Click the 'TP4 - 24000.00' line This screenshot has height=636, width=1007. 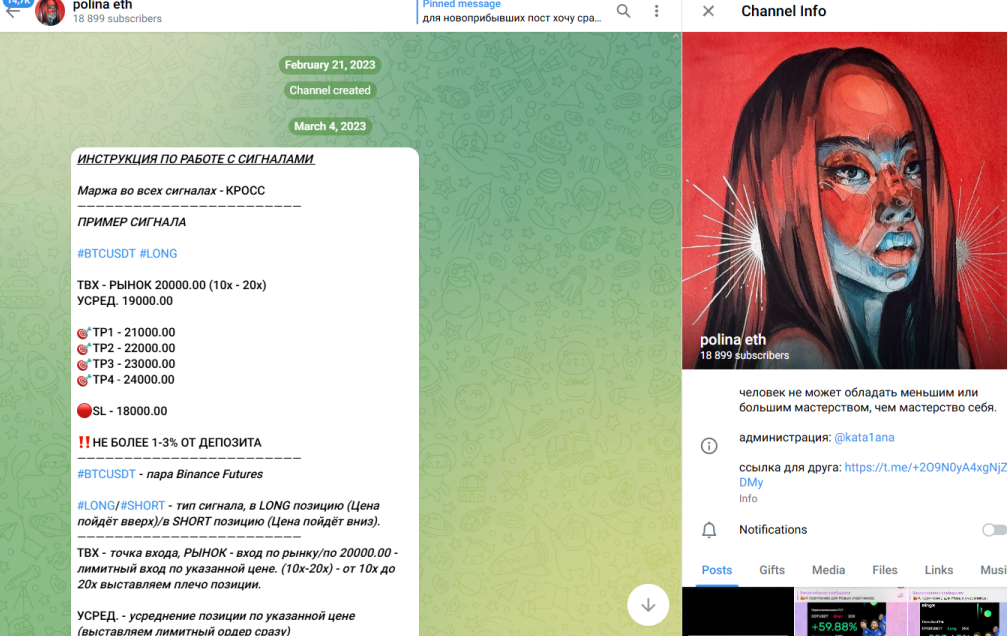tap(126, 380)
